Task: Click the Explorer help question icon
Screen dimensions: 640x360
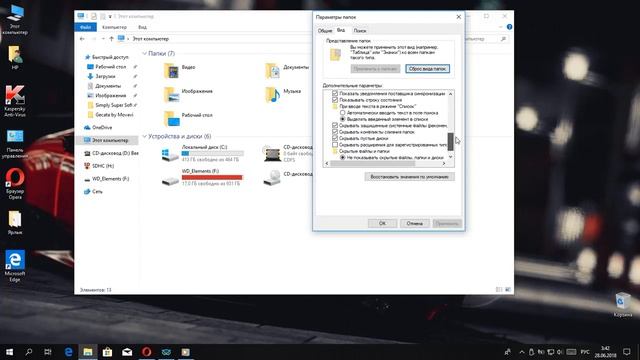Action: point(509,27)
